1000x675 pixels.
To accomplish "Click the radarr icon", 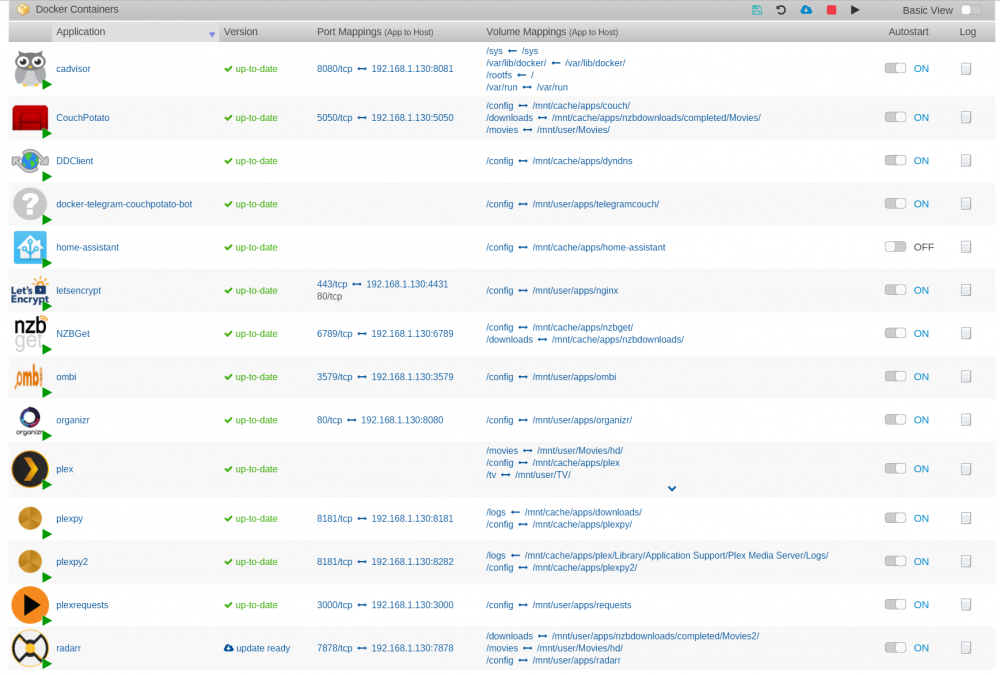I will click(30, 648).
